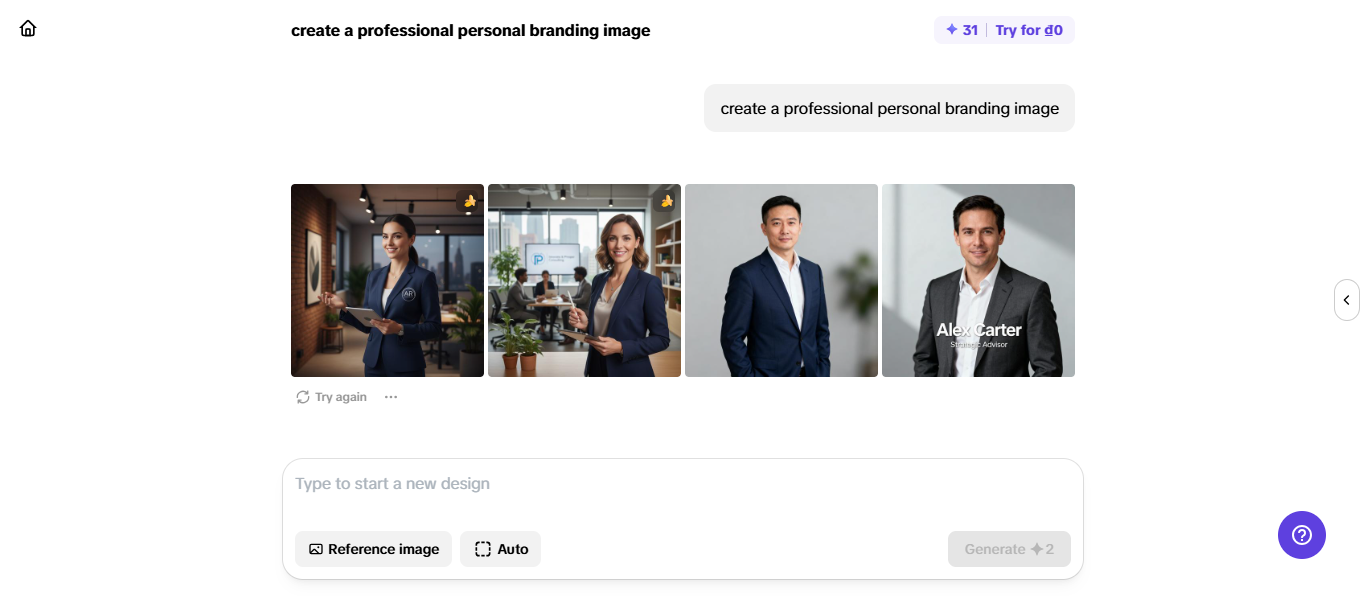Select the Alex Carter portrait image
This screenshot has height=596, width=1365.
point(978,280)
